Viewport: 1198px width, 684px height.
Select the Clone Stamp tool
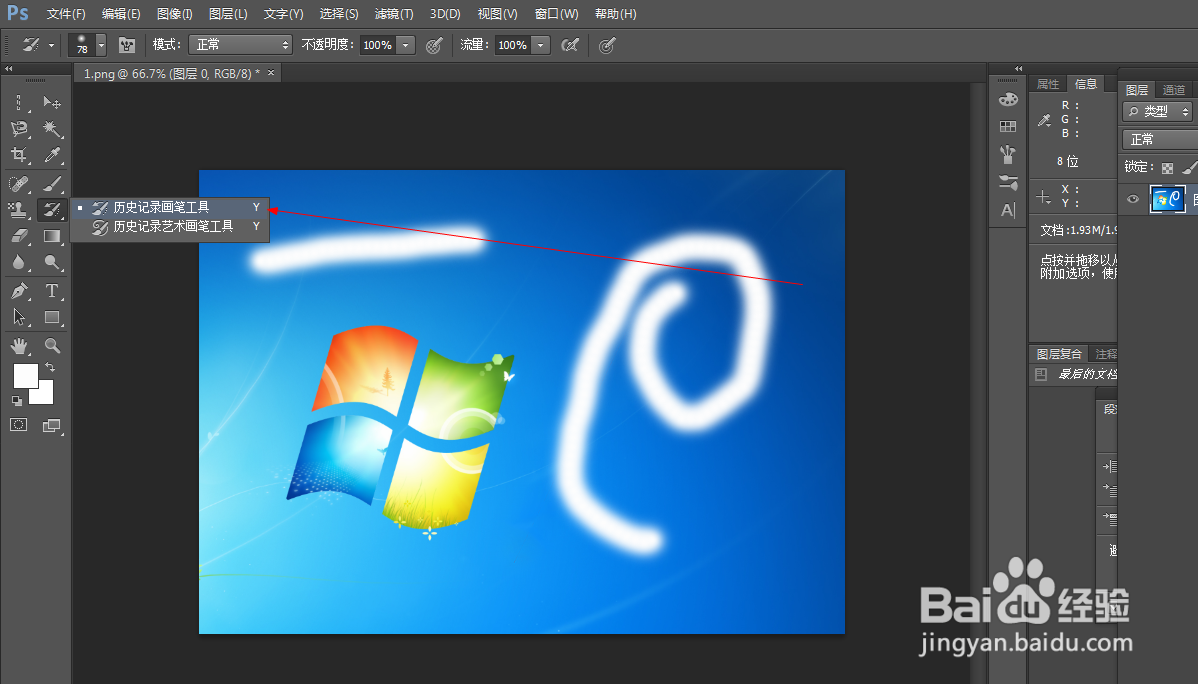tap(19, 209)
